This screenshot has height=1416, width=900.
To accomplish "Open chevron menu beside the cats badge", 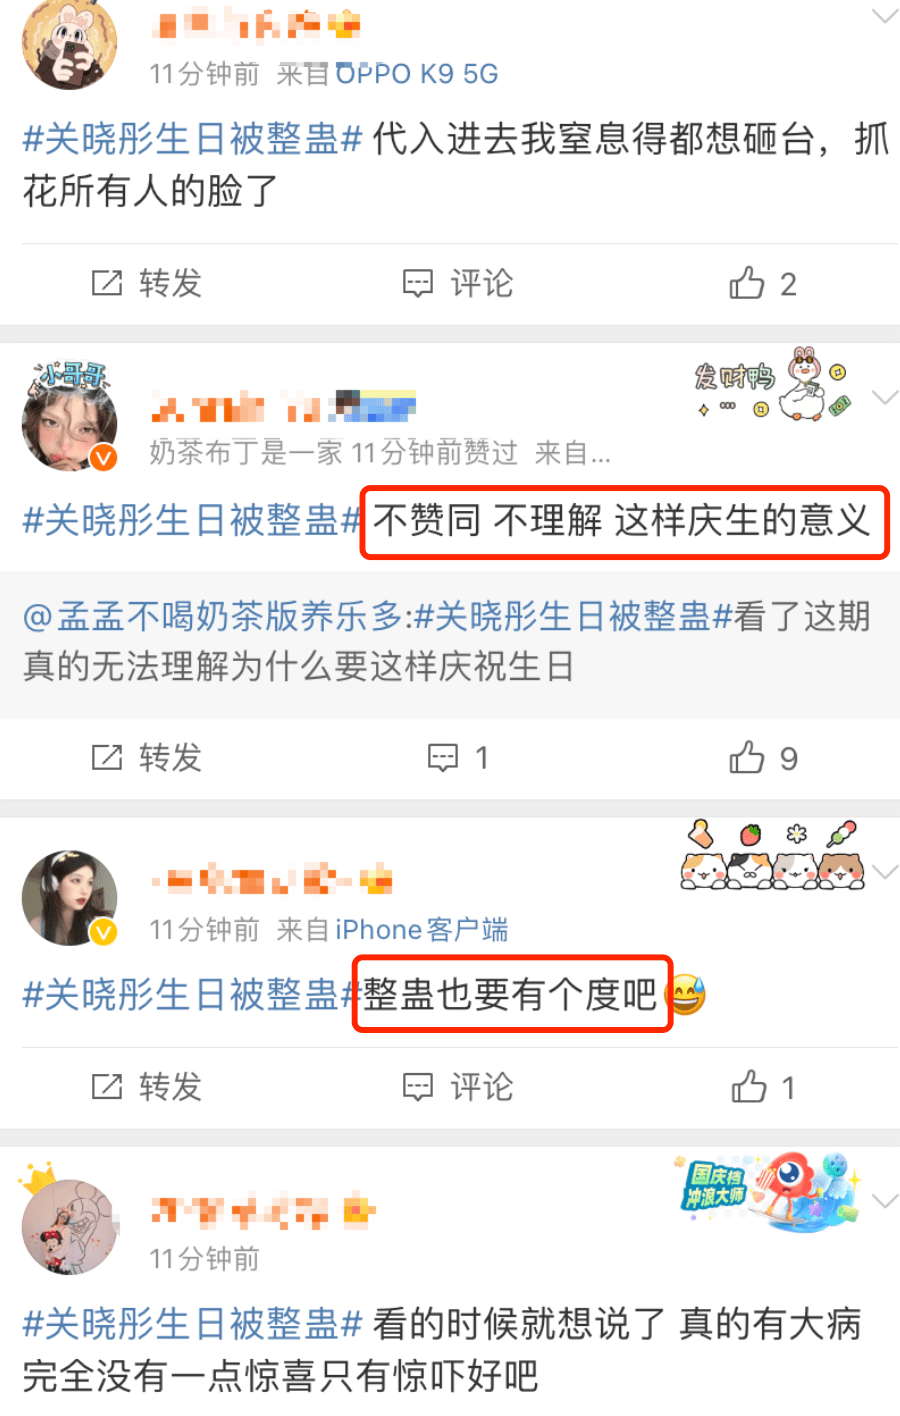I will [884, 872].
